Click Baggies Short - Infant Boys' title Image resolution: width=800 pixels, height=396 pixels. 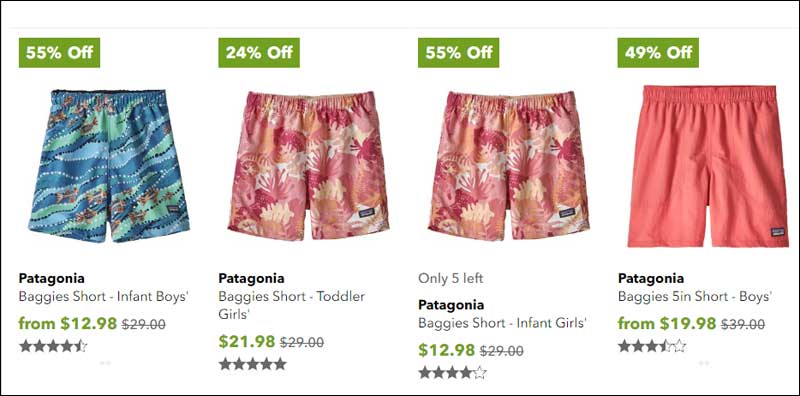coord(104,296)
